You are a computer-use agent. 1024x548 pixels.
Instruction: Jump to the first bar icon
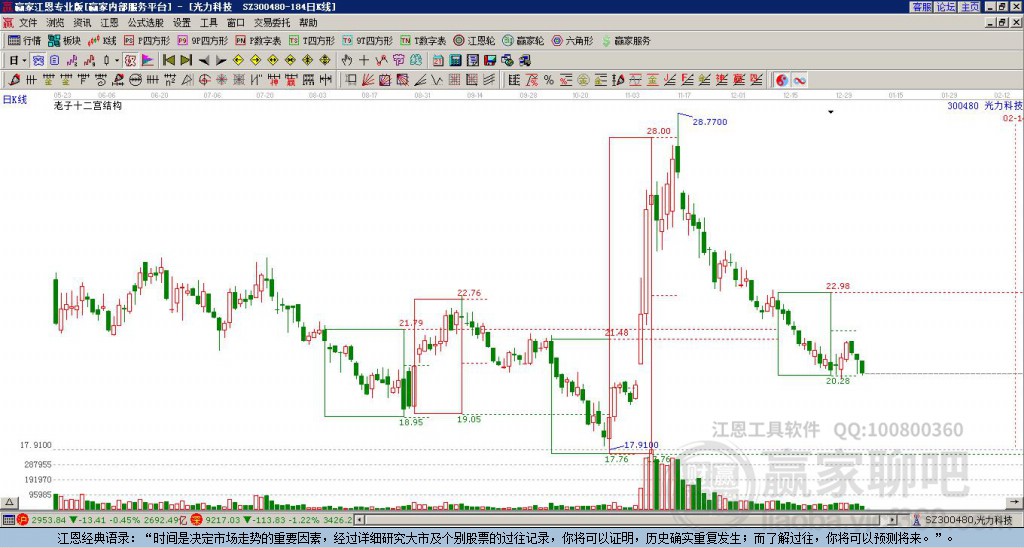pyautogui.click(x=168, y=61)
